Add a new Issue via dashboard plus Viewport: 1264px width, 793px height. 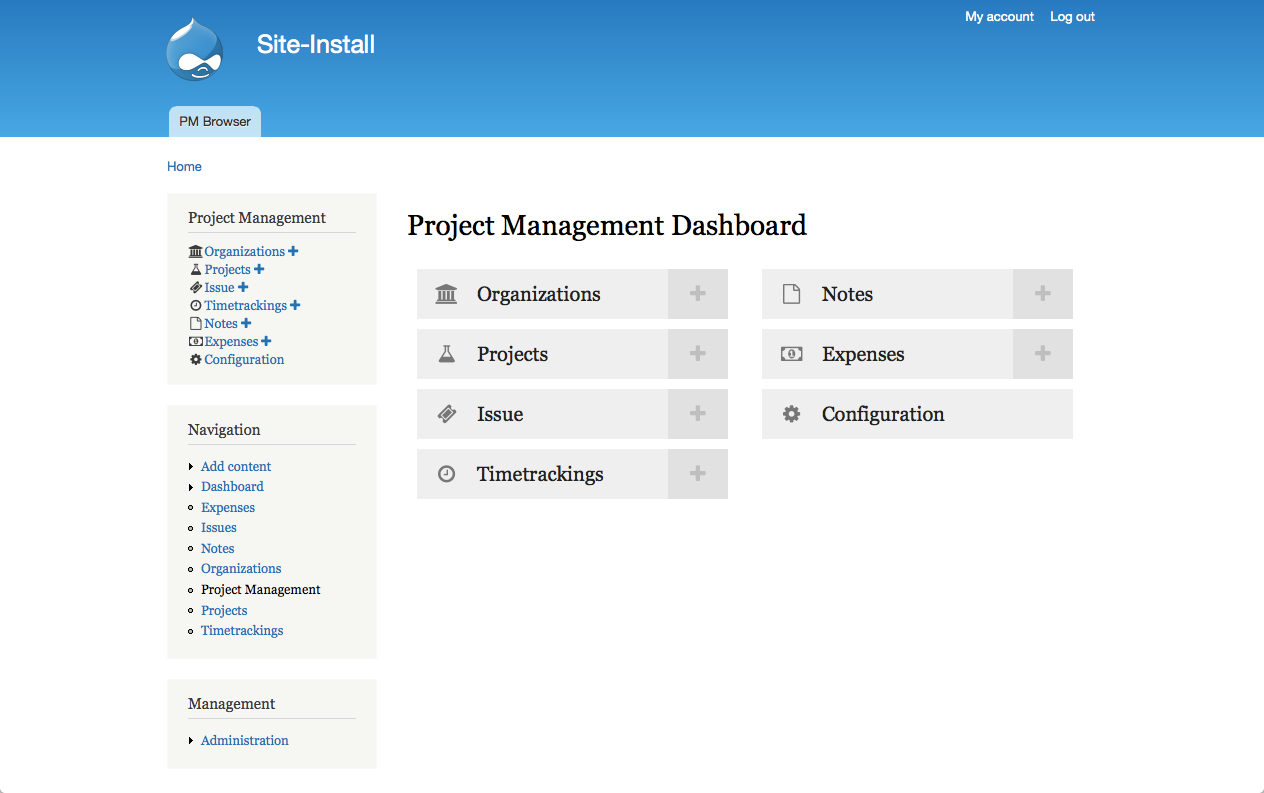[698, 414]
